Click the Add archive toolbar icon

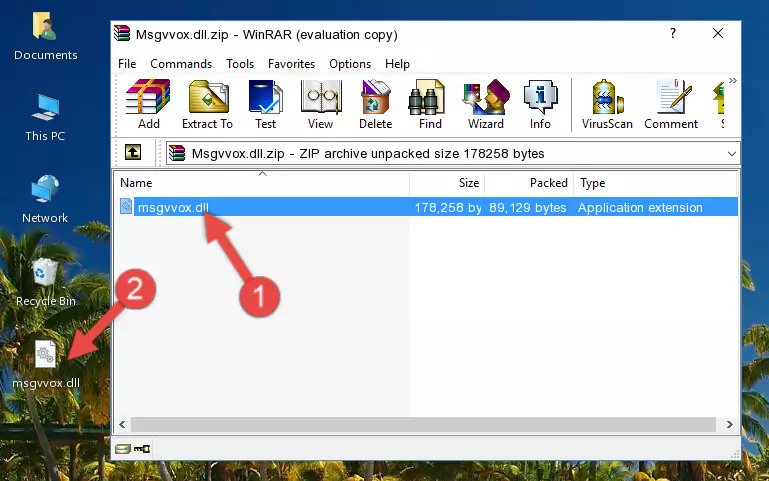[148, 97]
